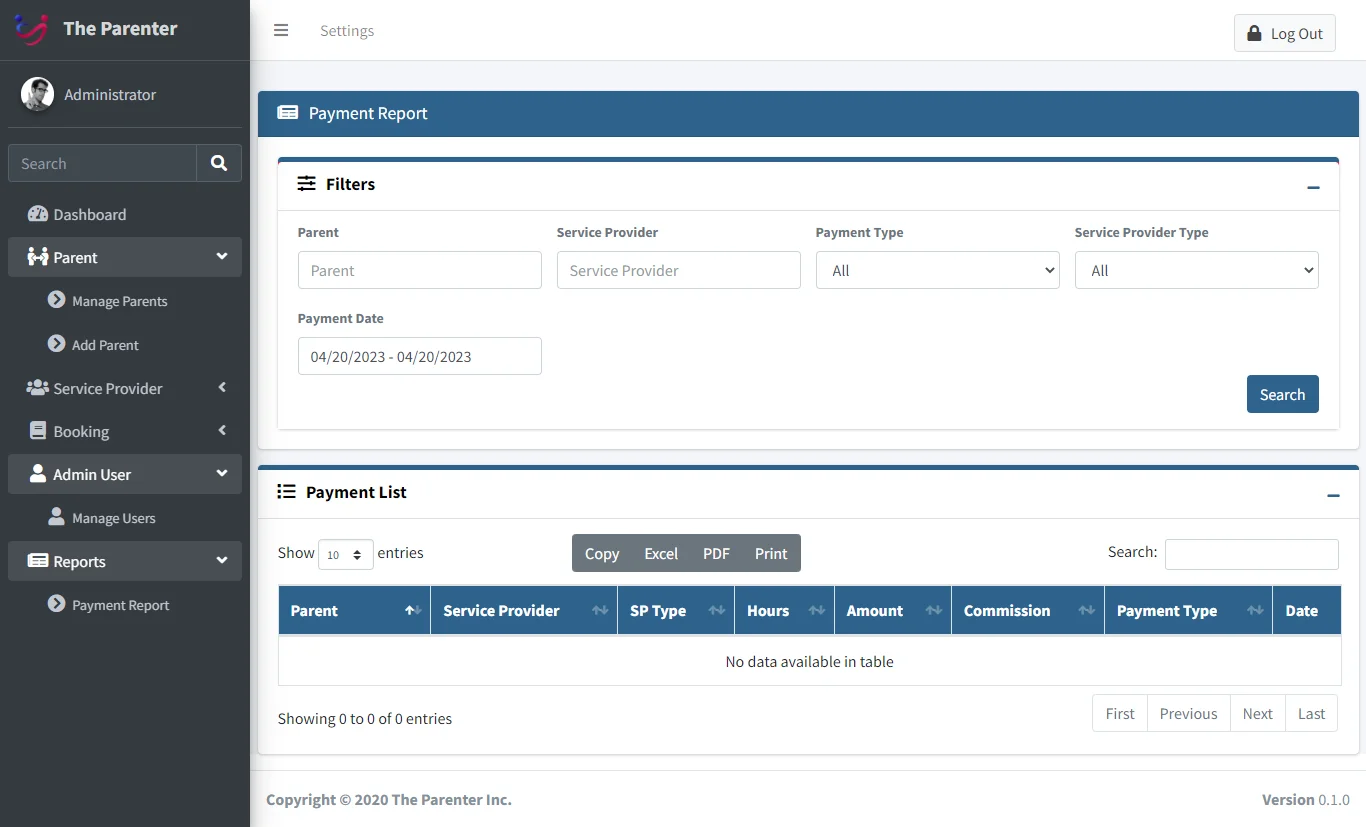Expand the Service Provider sidebar menu
Image resolution: width=1366 pixels, height=827 pixels.
[125, 388]
